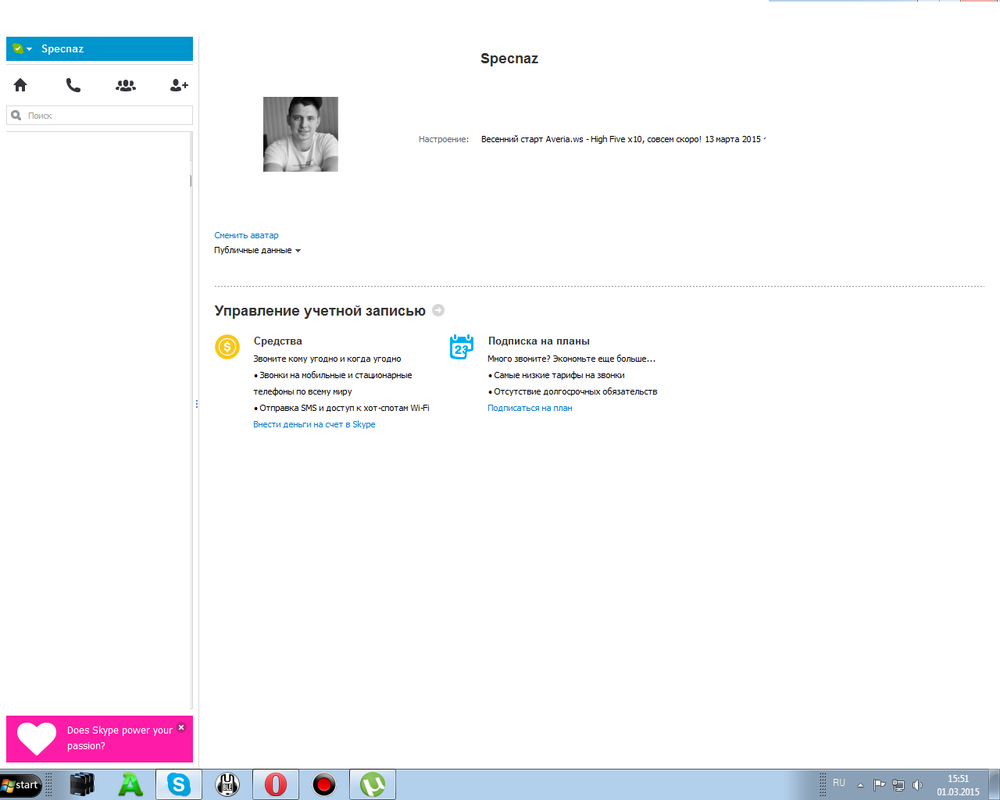The height and width of the screenshot is (800, 1000).
Task: Click the profile avatar photo
Action: coord(300,134)
